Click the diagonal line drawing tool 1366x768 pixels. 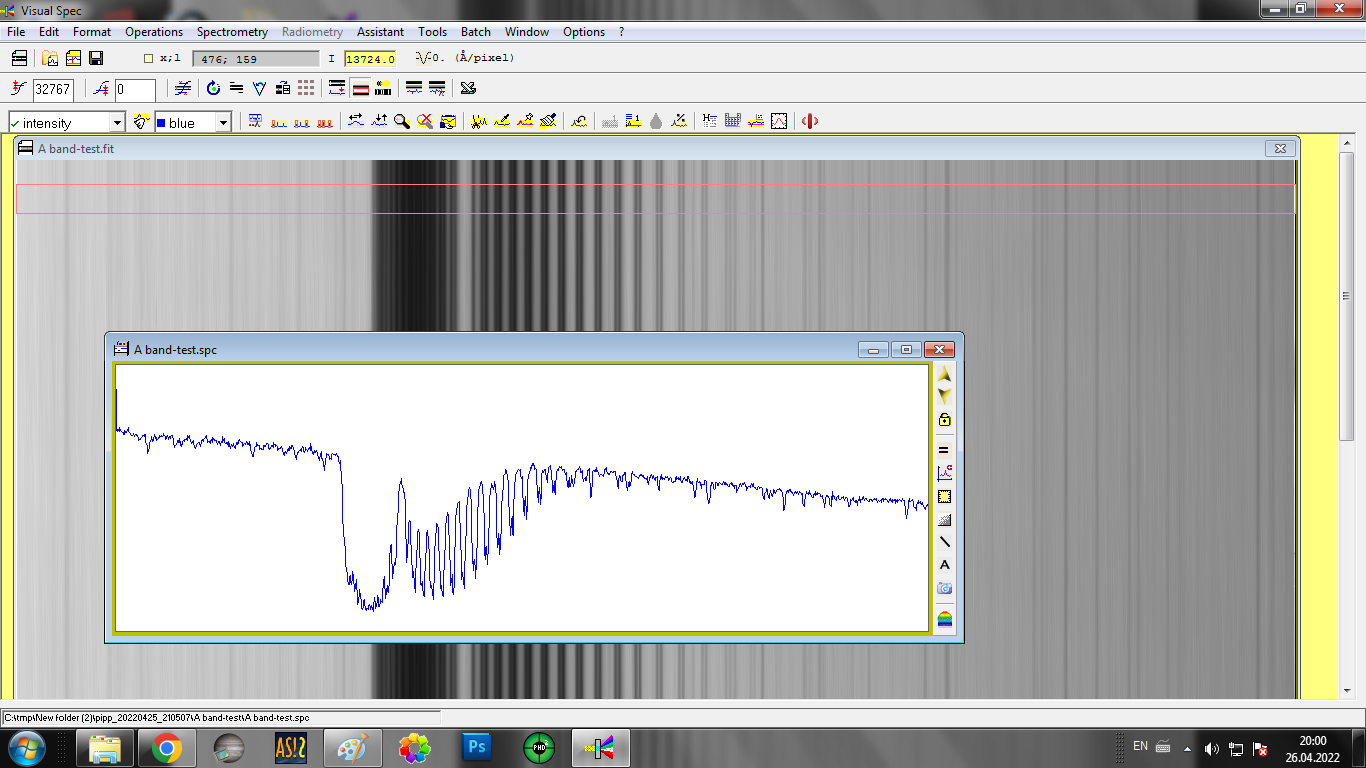944,542
